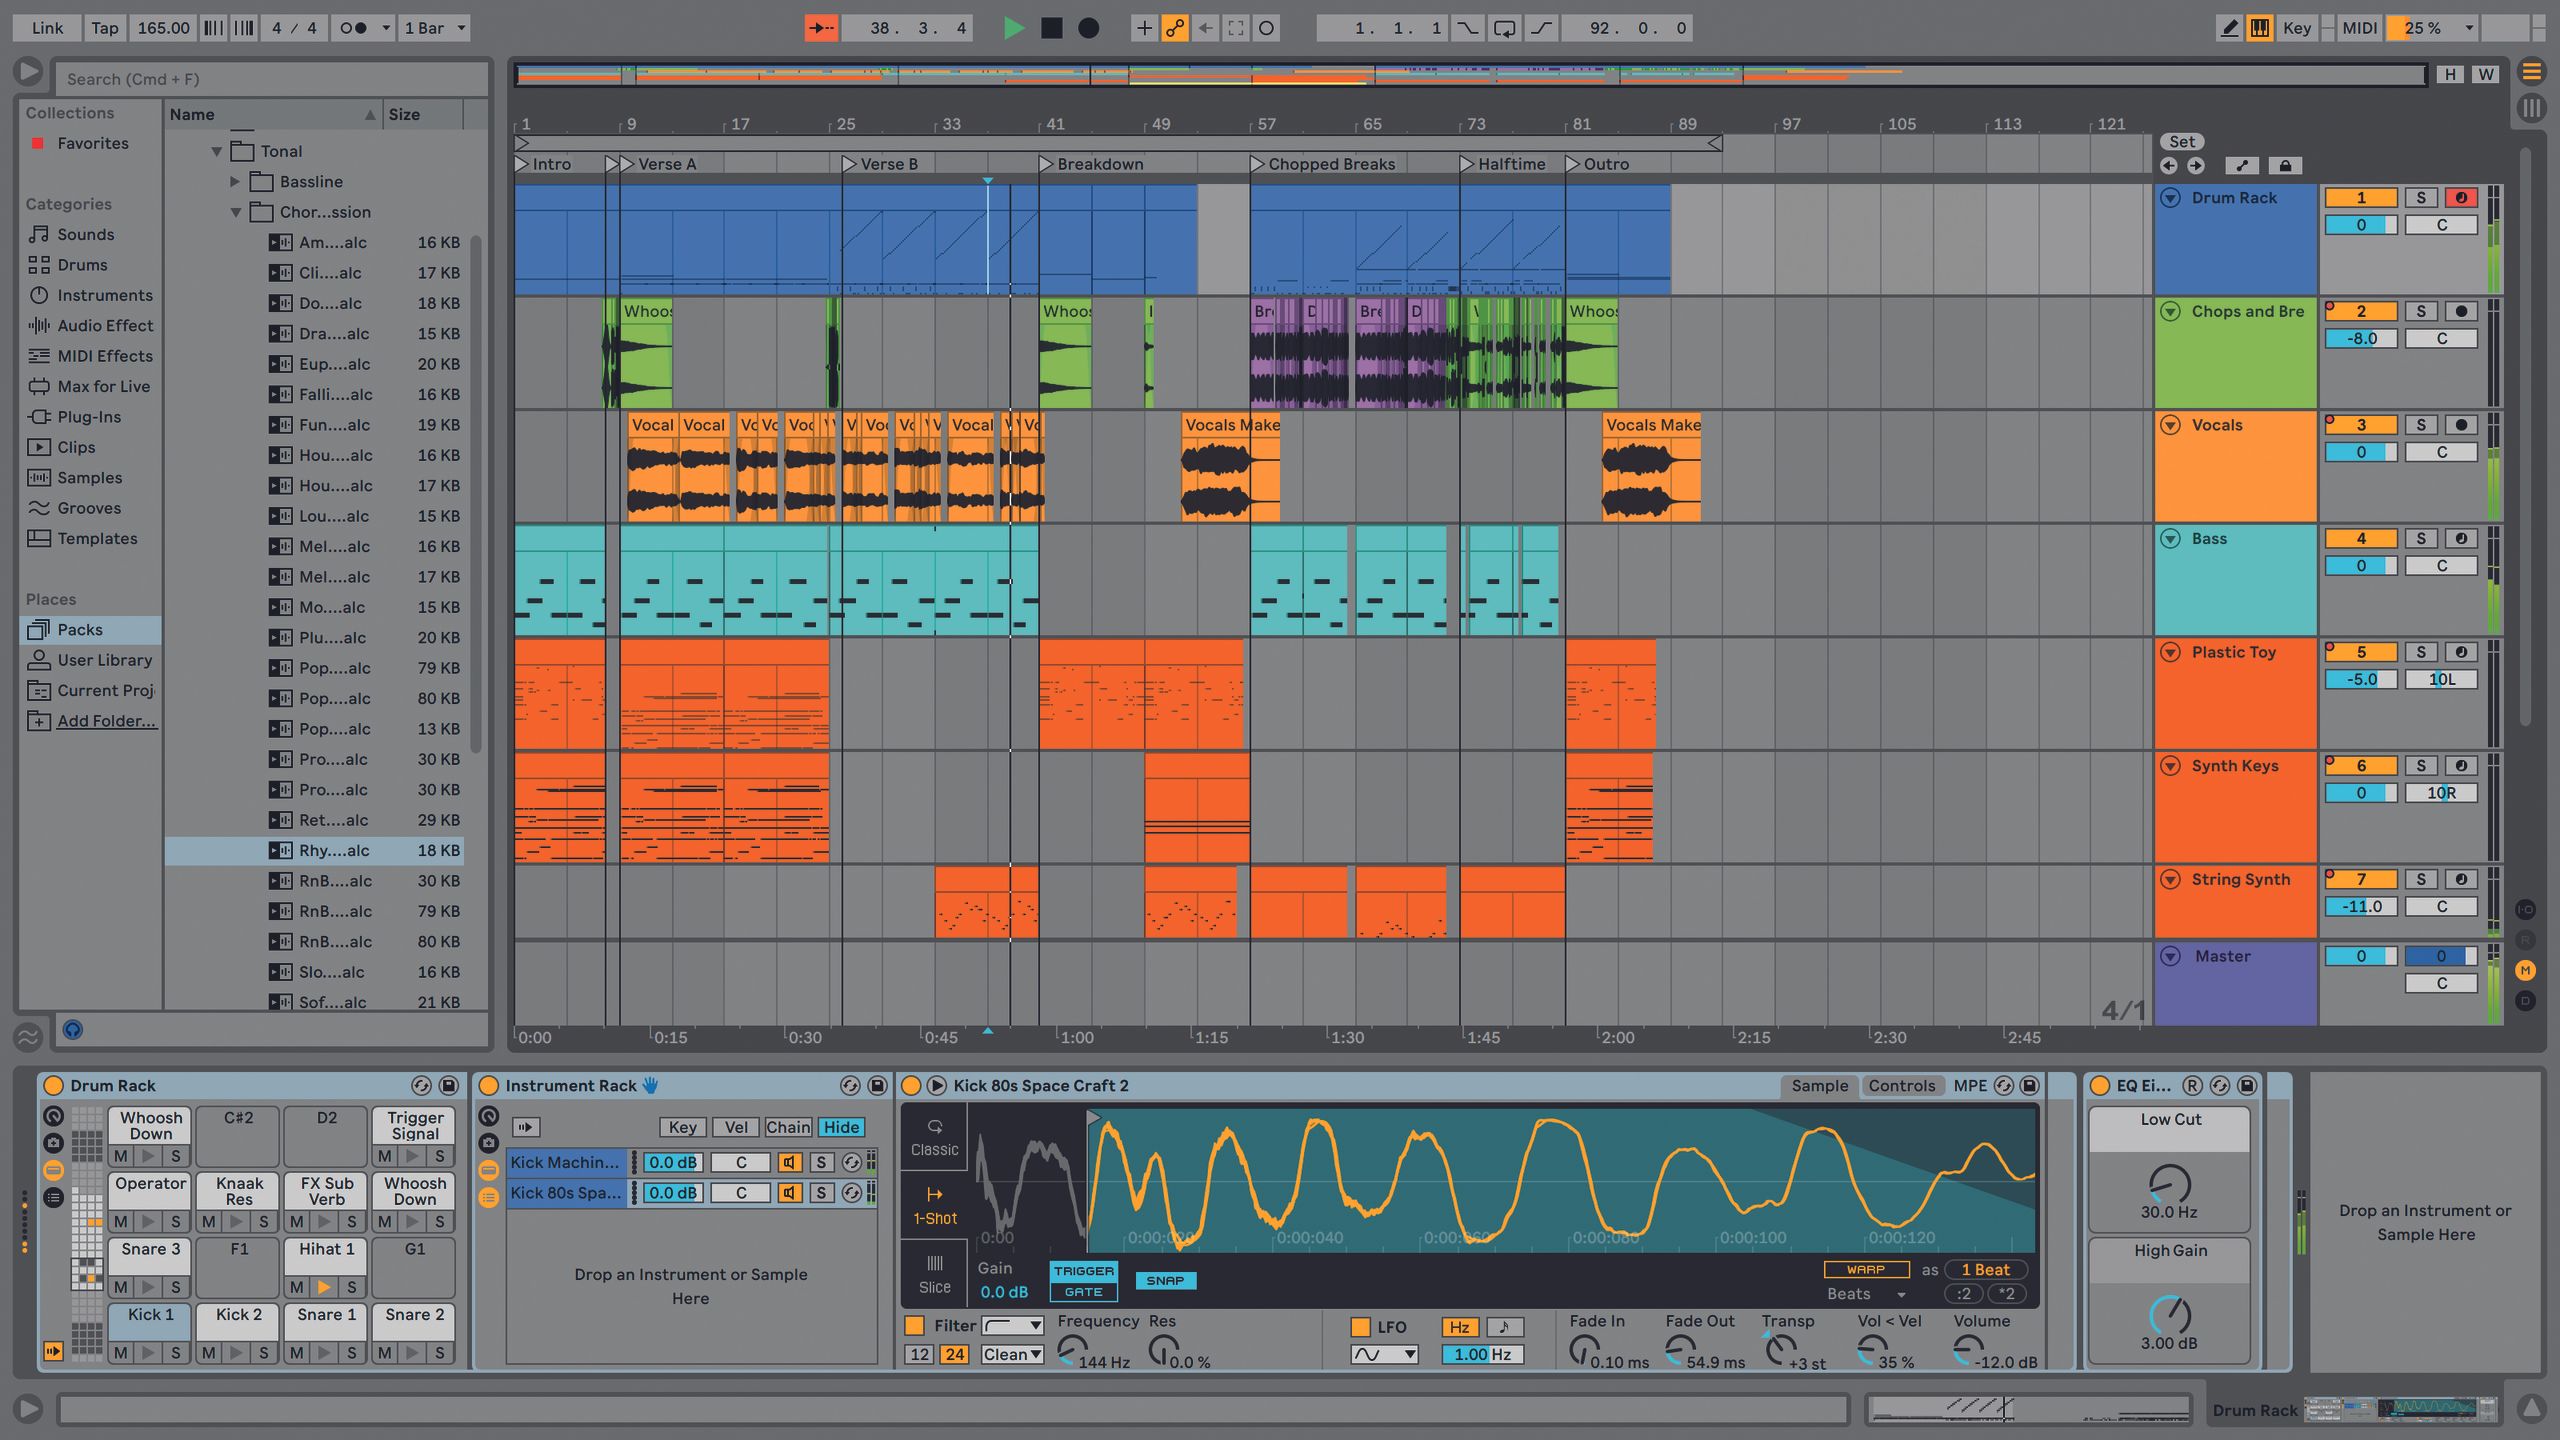Hot-swap the Drum Rack preset
2560x1440 pixels.
[x=420, y=1085]
